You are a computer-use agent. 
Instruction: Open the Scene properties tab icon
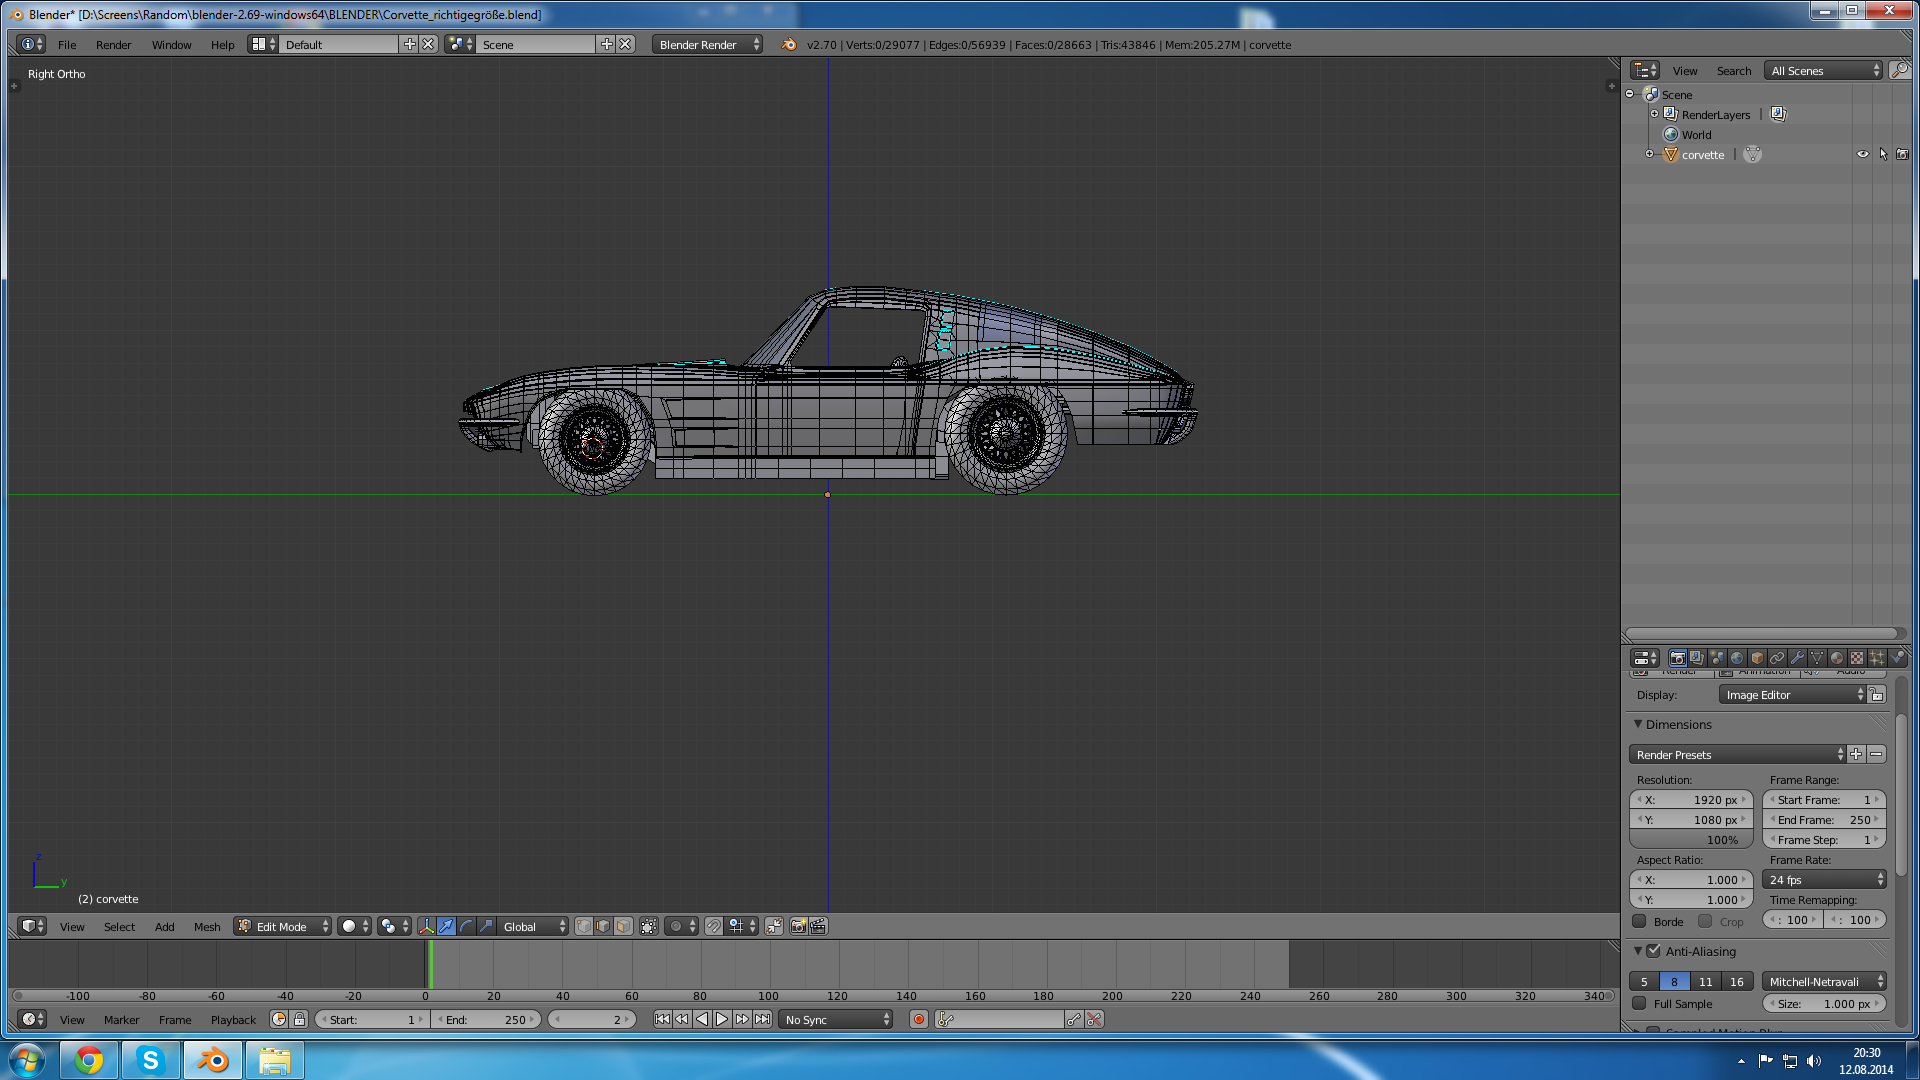tap(1717, 658)
